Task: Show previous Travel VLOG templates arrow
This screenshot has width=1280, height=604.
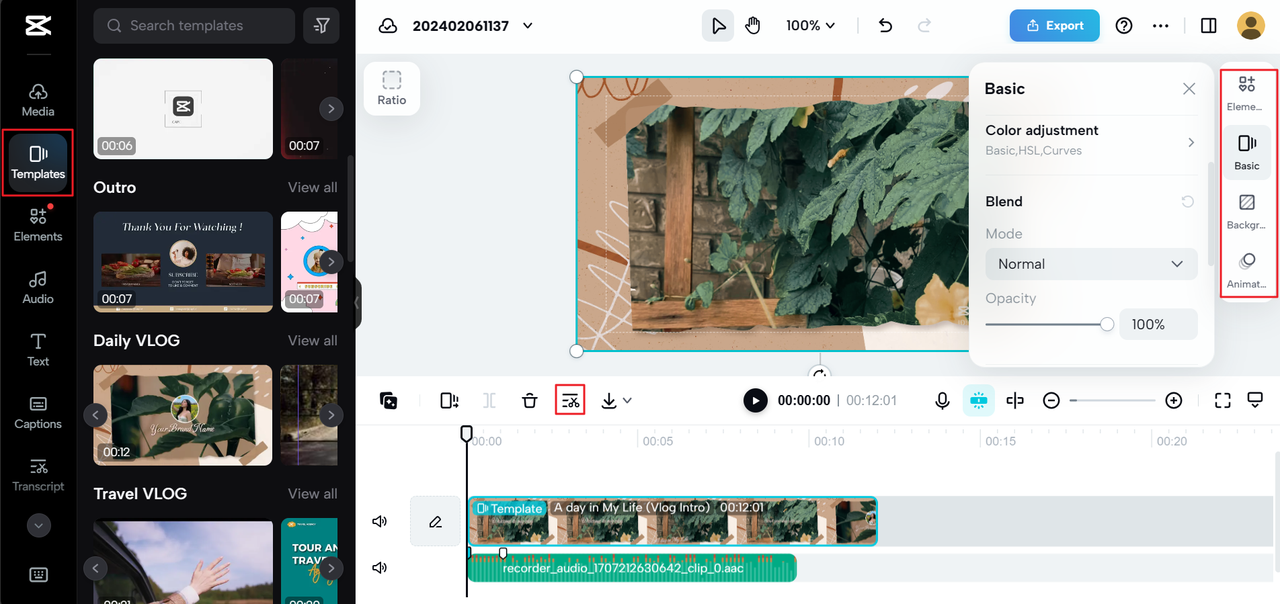Action: [95, 568]
